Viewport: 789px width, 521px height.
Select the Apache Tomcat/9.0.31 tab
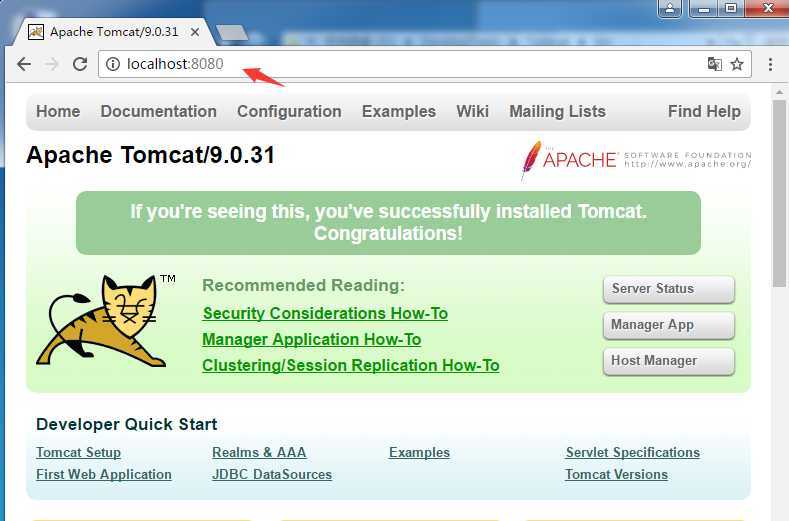click(114, 32)
